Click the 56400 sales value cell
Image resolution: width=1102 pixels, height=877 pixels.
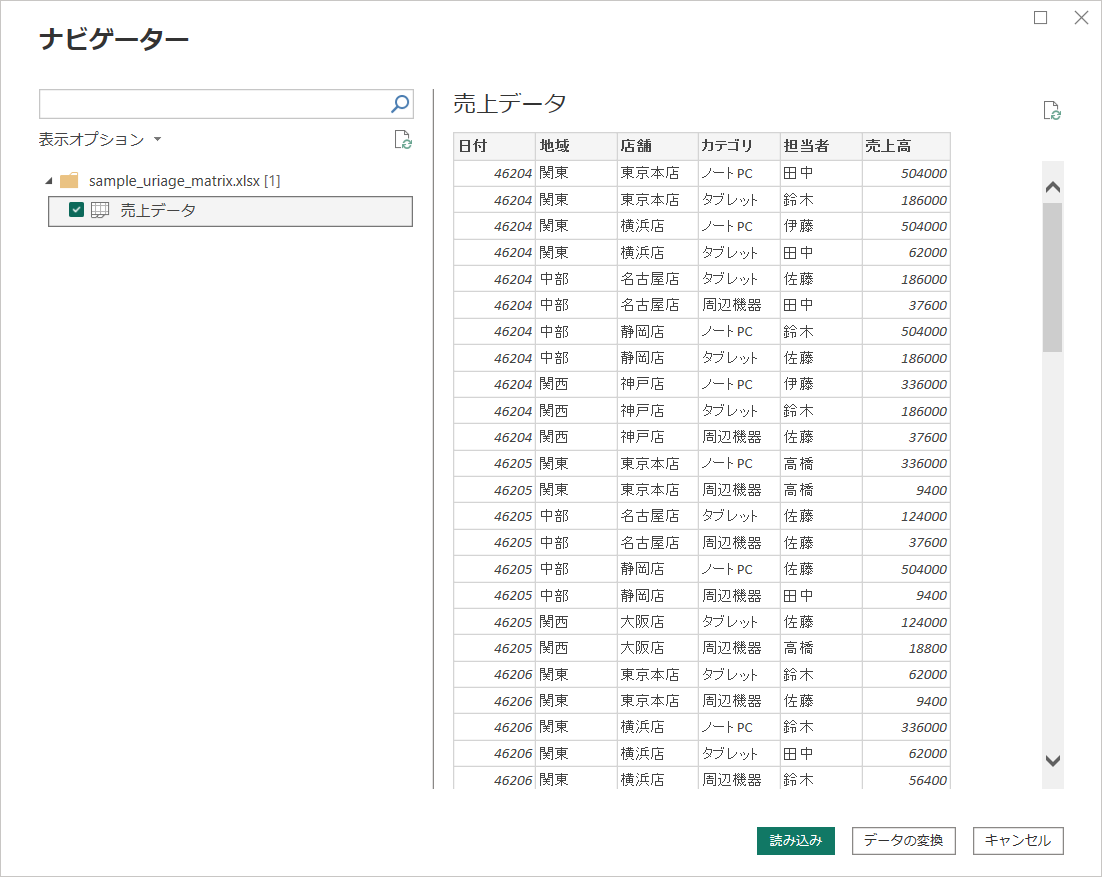[x=906, y=780]
